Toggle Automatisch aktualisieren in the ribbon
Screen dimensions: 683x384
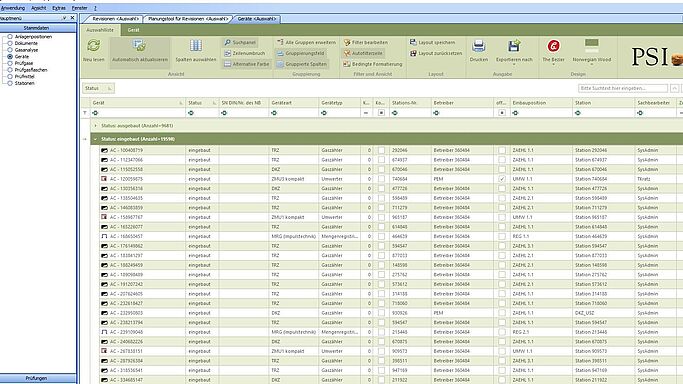pos(139,51)
